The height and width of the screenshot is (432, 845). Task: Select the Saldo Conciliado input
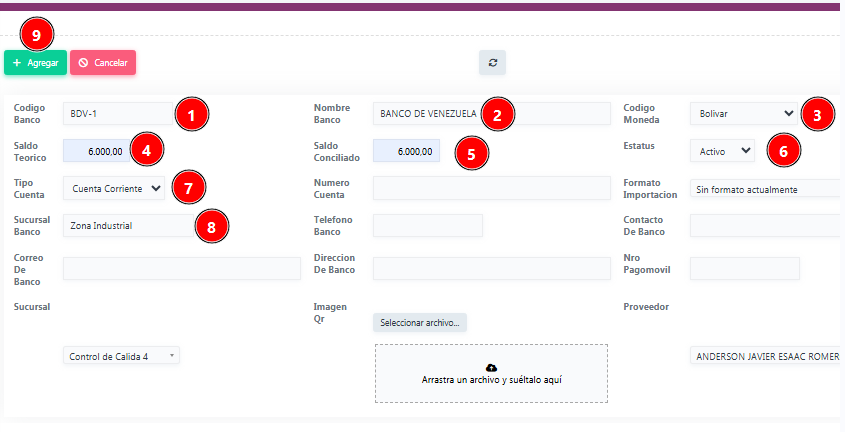click(x=406, y=151)
